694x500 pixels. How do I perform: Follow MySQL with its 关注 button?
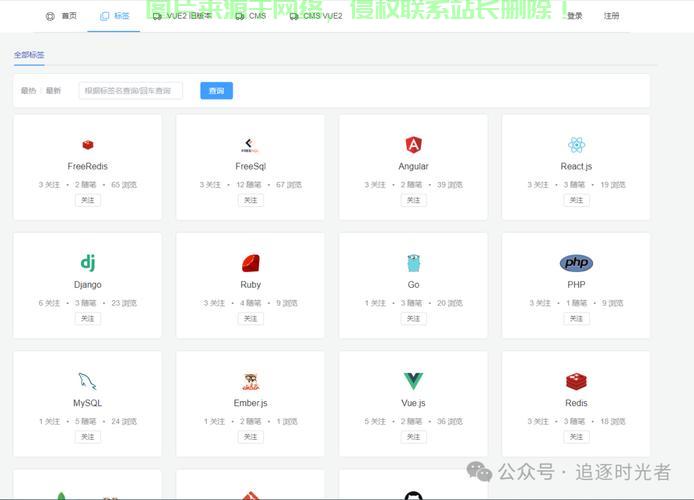coord(88,437)
